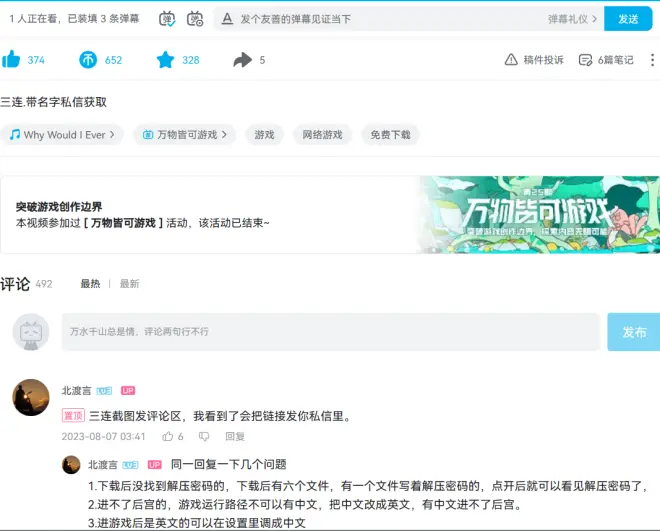Open the danmaku settings icon

pyautogui.click(x=195, y=18)
